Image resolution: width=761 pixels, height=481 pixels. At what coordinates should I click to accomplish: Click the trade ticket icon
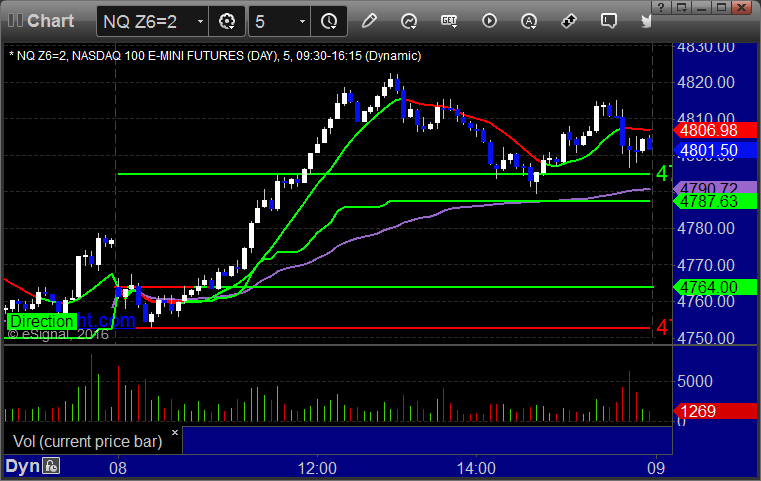click(x=569, y=21)
